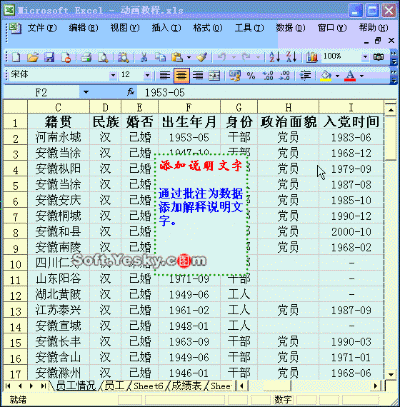This screenshot has height=407, width=400.
Task: Click the vertical scrollbar down arrow
Action: (x=391, y=375)
